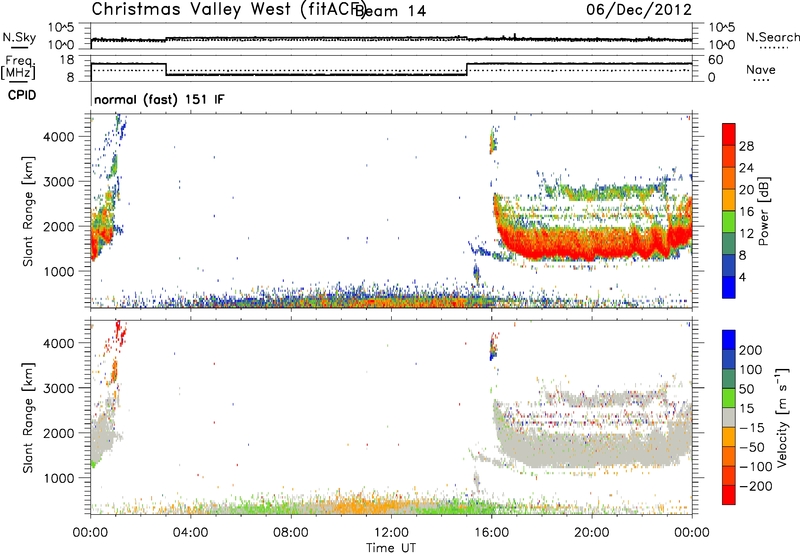
Task: Select the text 'normal (fast) 151 IF'
Action: (x=159, y=99)
